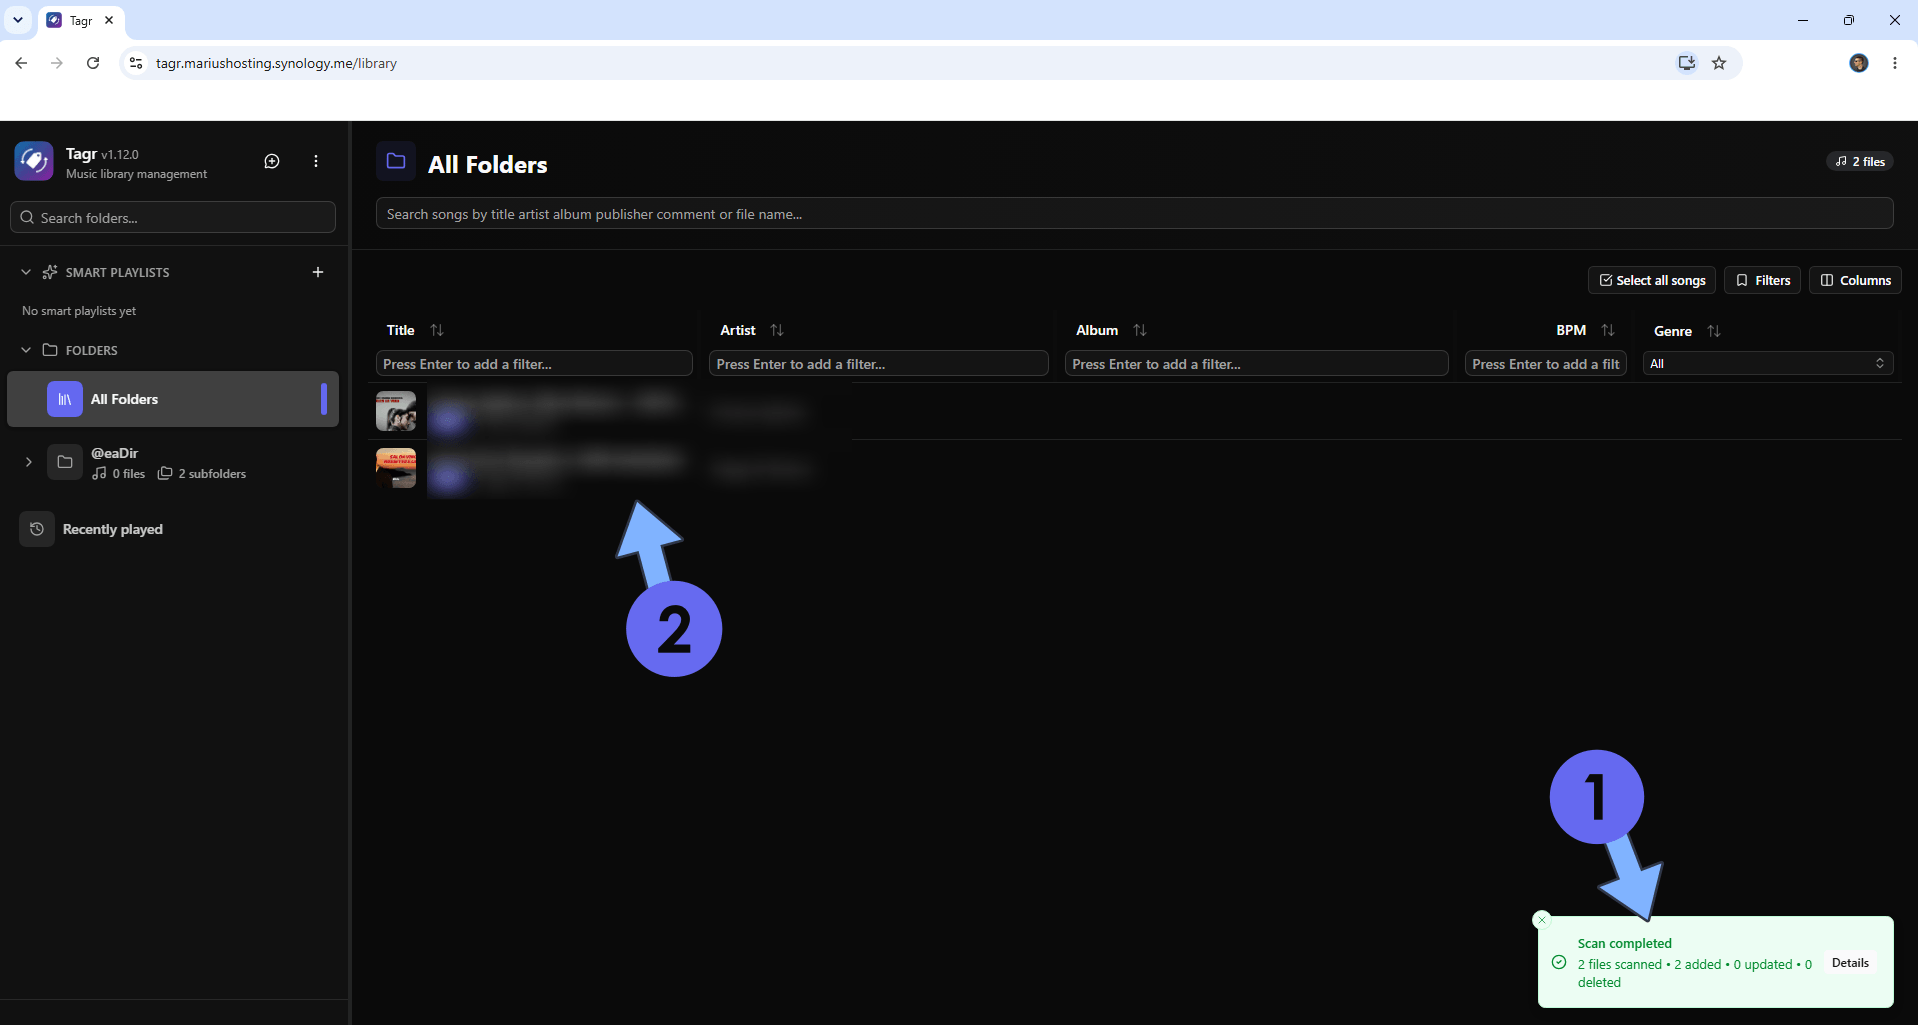
Task: Select All Folders in the sidebar
Action: coord(173,399)
